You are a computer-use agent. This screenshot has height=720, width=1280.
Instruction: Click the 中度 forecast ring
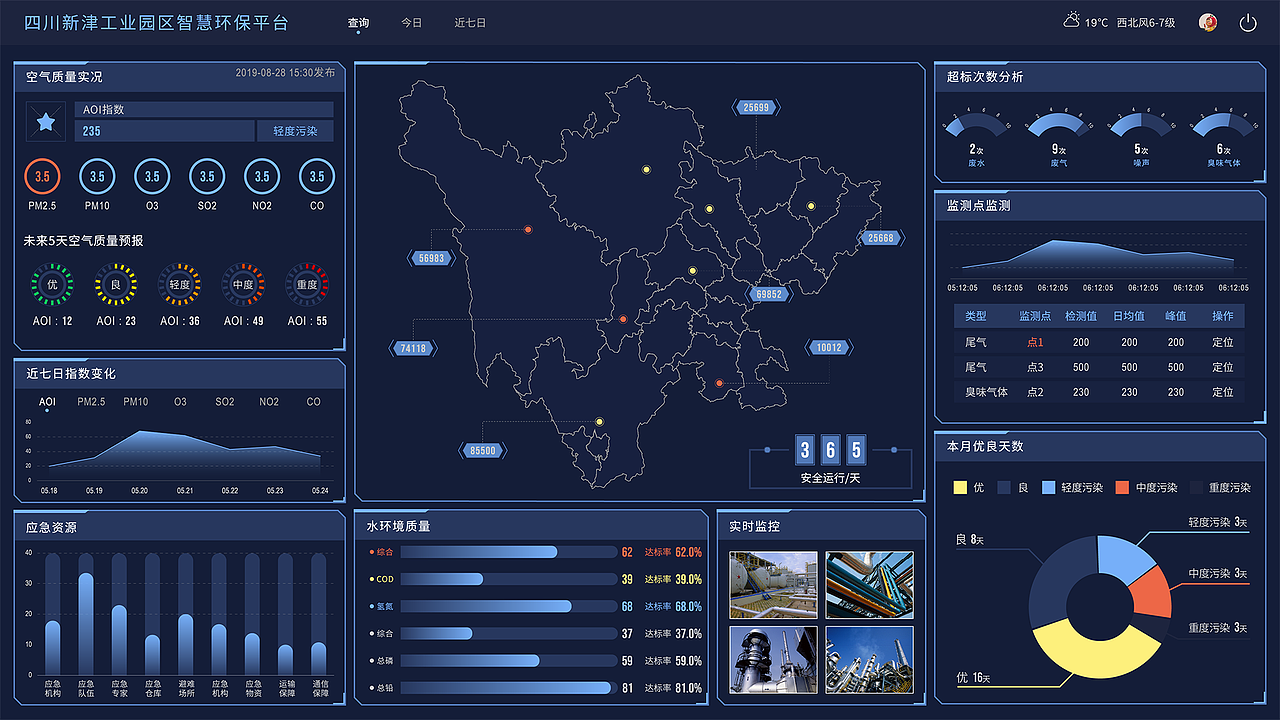243,285
